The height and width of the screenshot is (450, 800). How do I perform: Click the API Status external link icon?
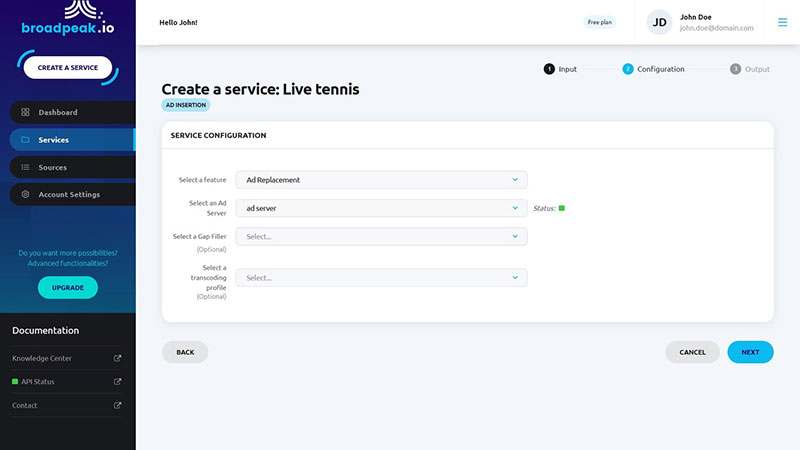pos(117,382)
